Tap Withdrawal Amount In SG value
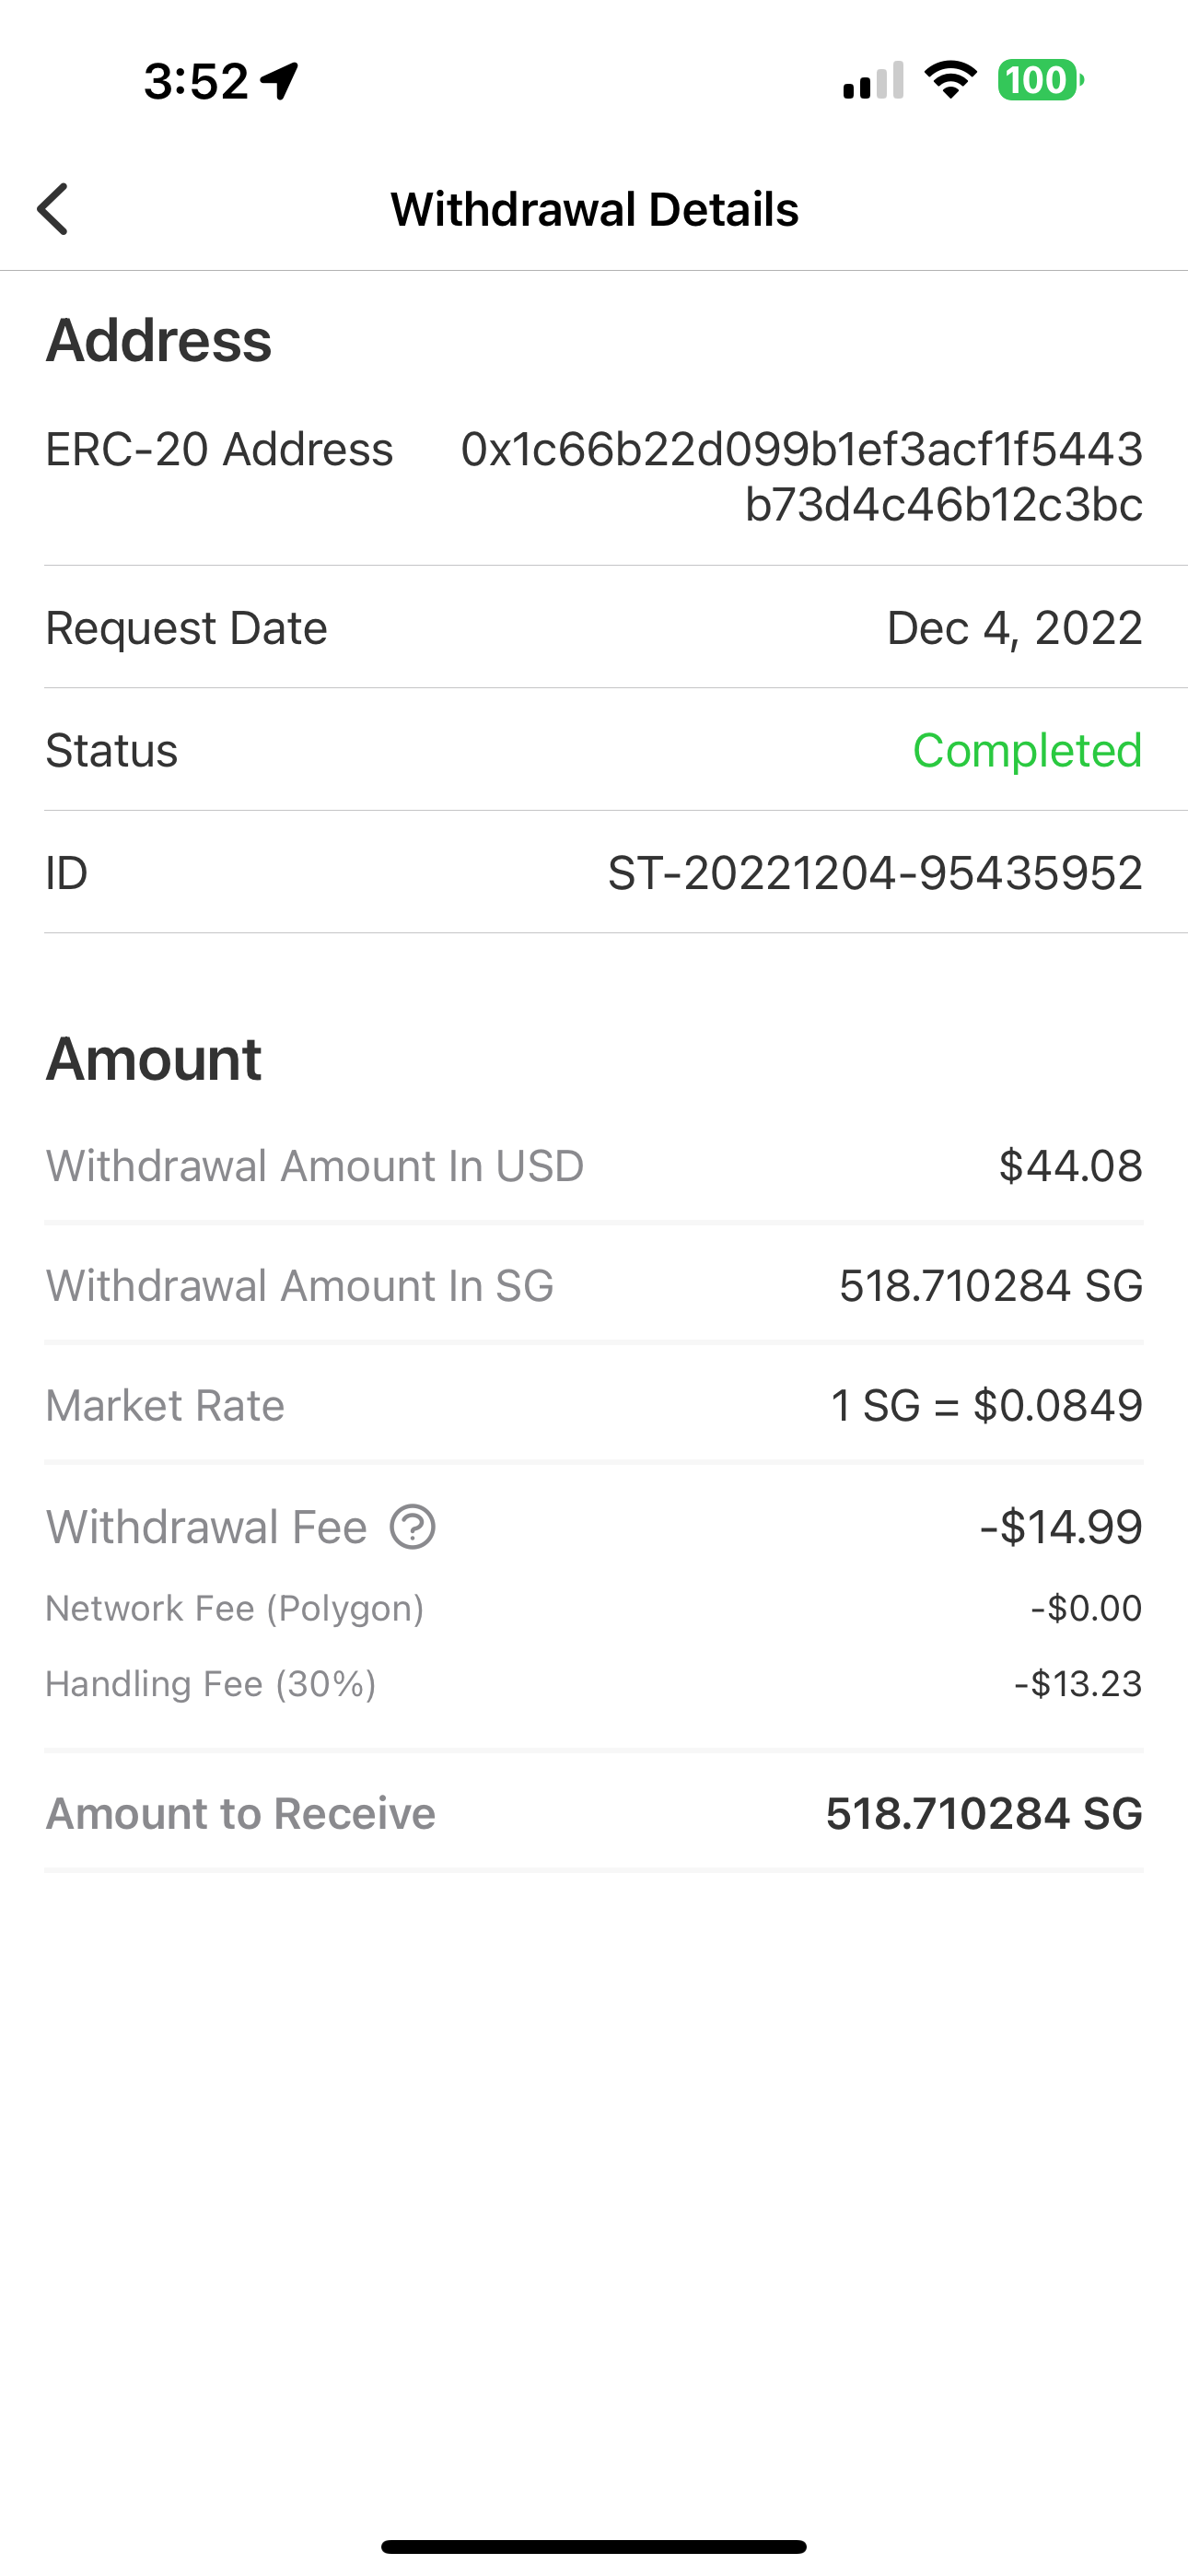 990,1286
